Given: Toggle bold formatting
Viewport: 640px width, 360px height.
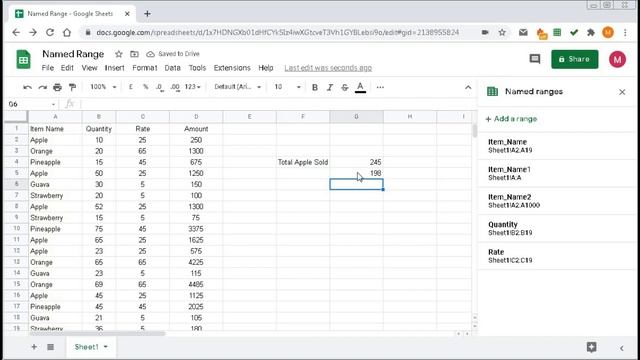Looking at the screenshot, I should (315, 87).
